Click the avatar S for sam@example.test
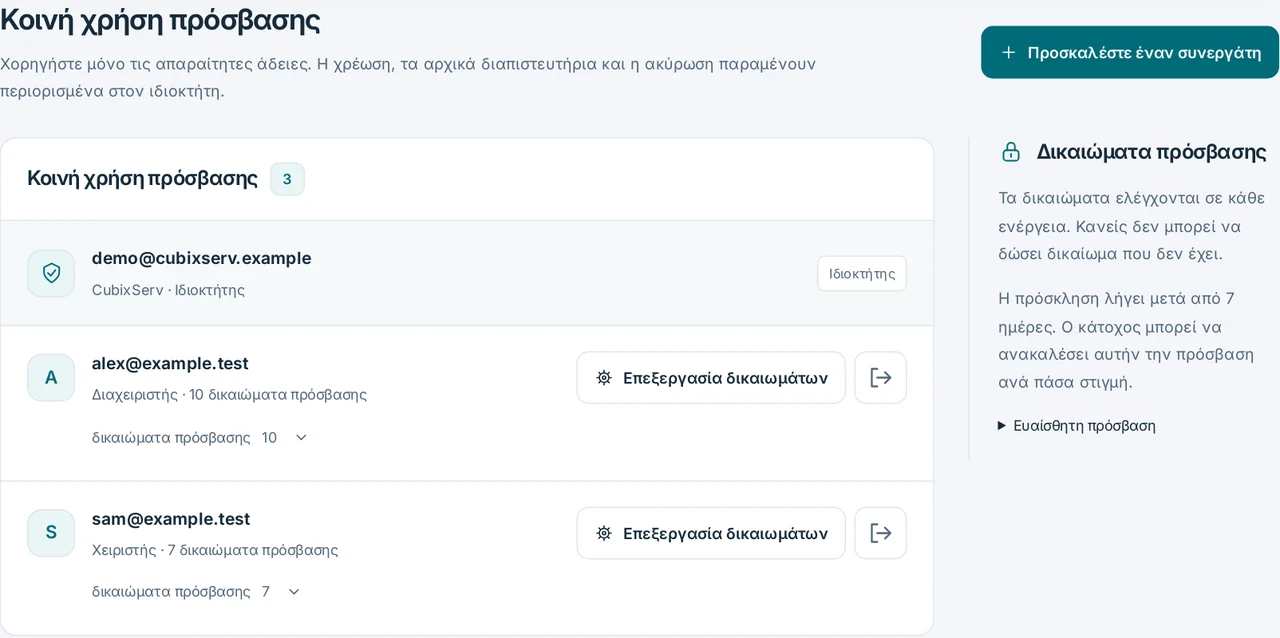This screenshot has width=1280, height=638. pyautogui.click(x=51, y=532)
